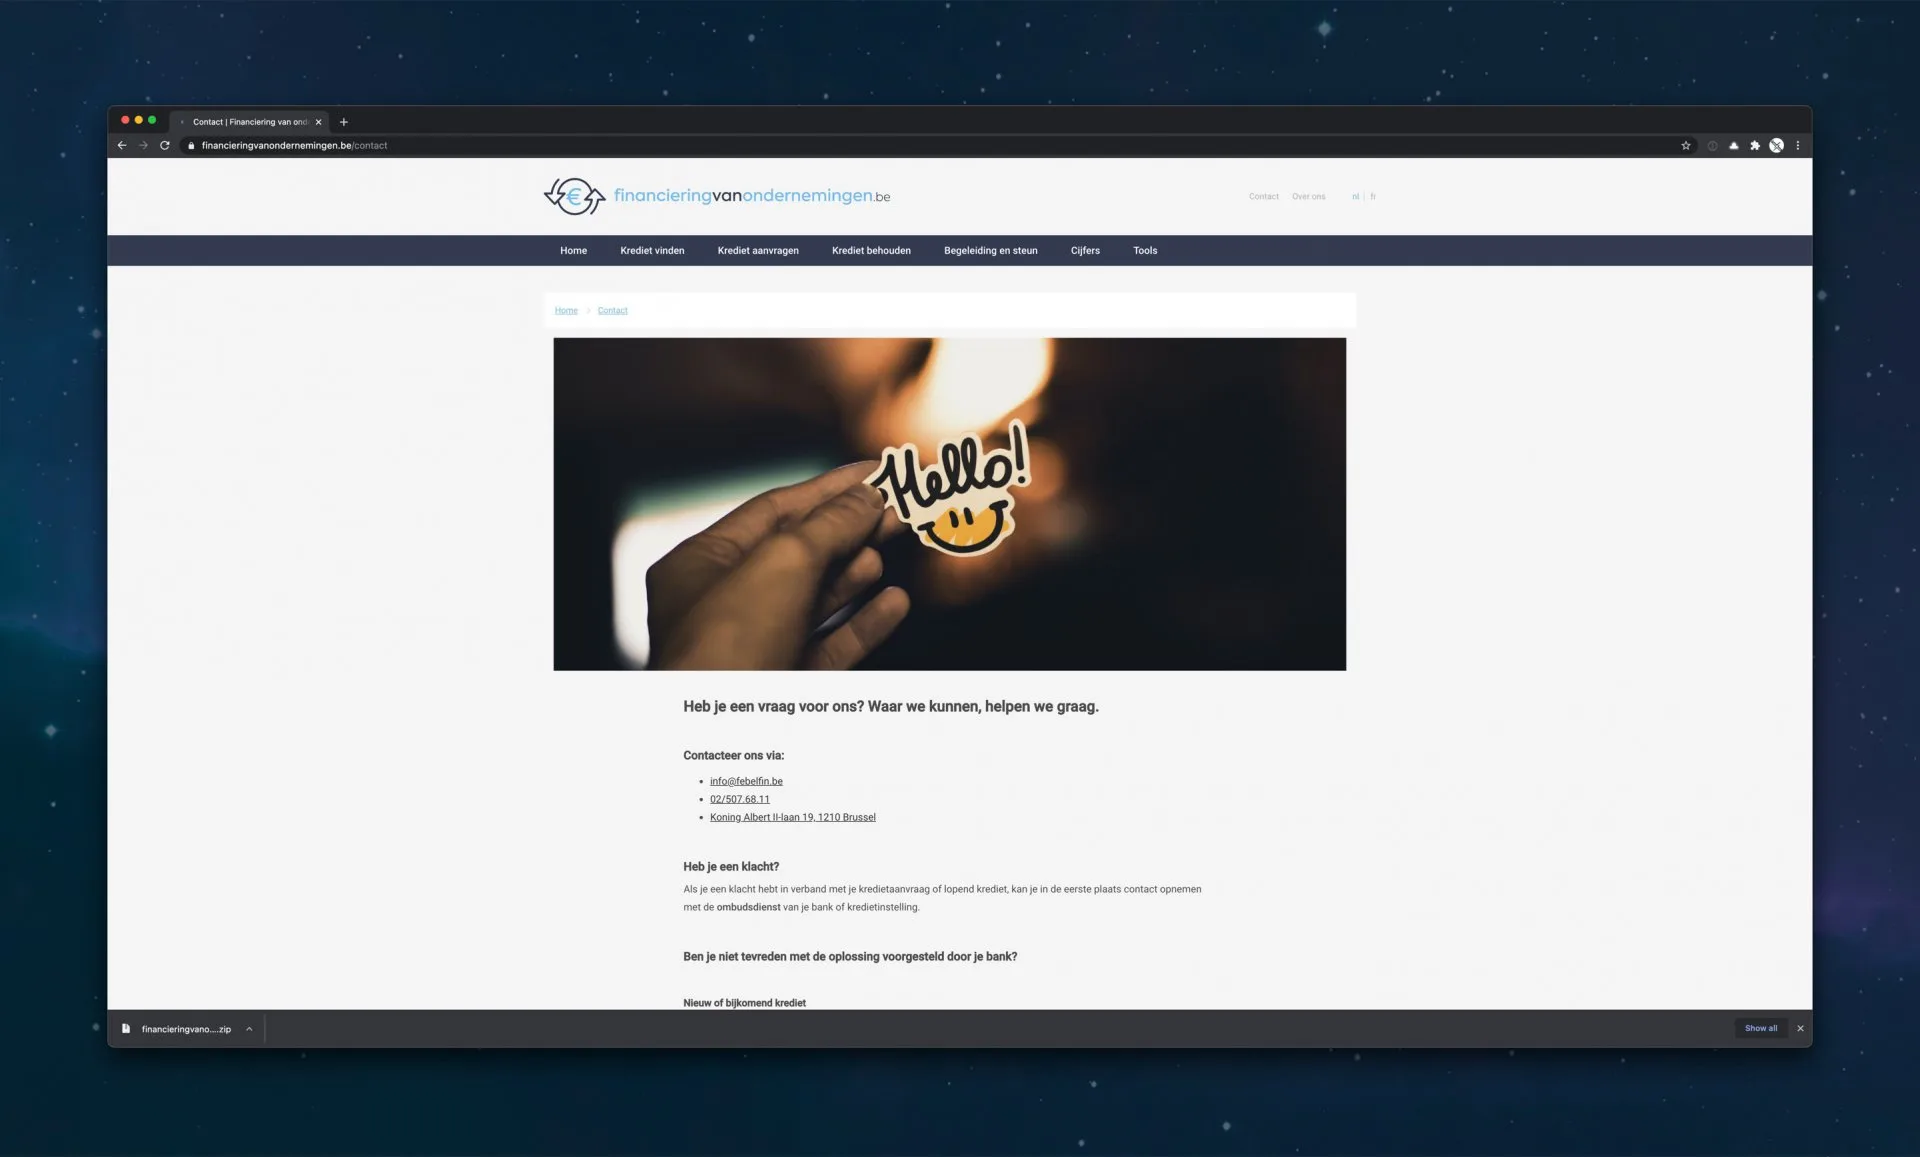
Task: Click the greyed circular extension icon
Action: (x=1712, y=145)
